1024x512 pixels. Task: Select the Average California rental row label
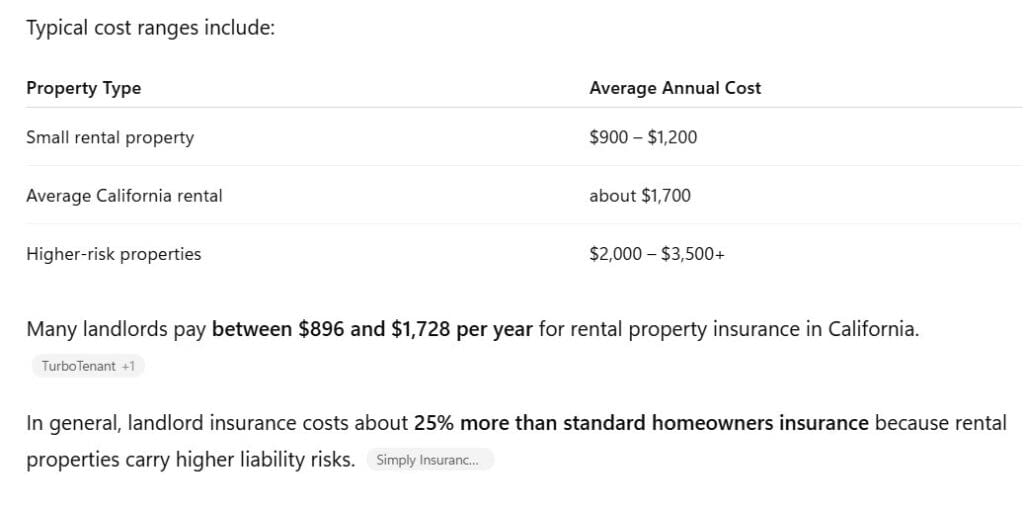(x=125, y=195)
